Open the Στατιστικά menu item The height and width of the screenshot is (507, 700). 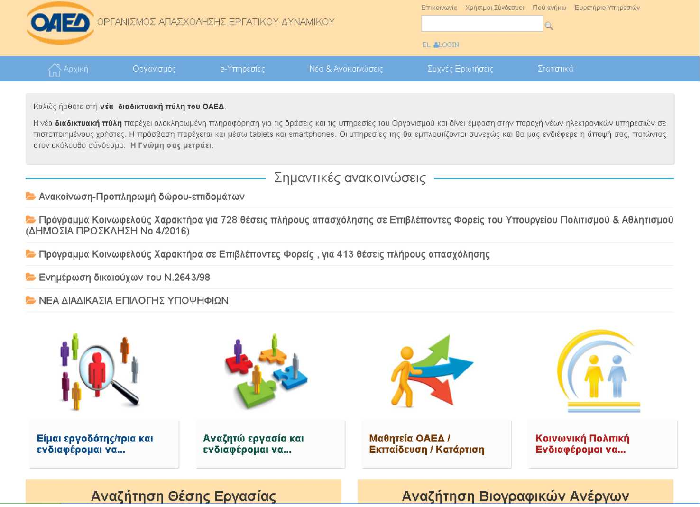click(x=555, y=69)
